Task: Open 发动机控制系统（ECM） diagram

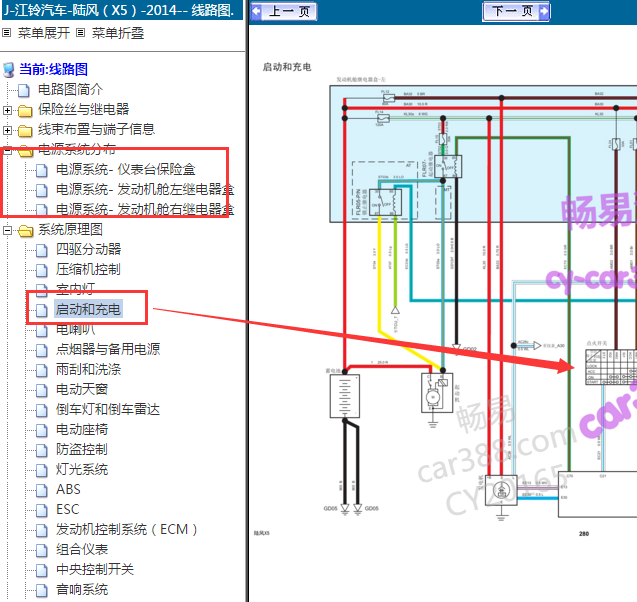Action: [x=127, y=529]
